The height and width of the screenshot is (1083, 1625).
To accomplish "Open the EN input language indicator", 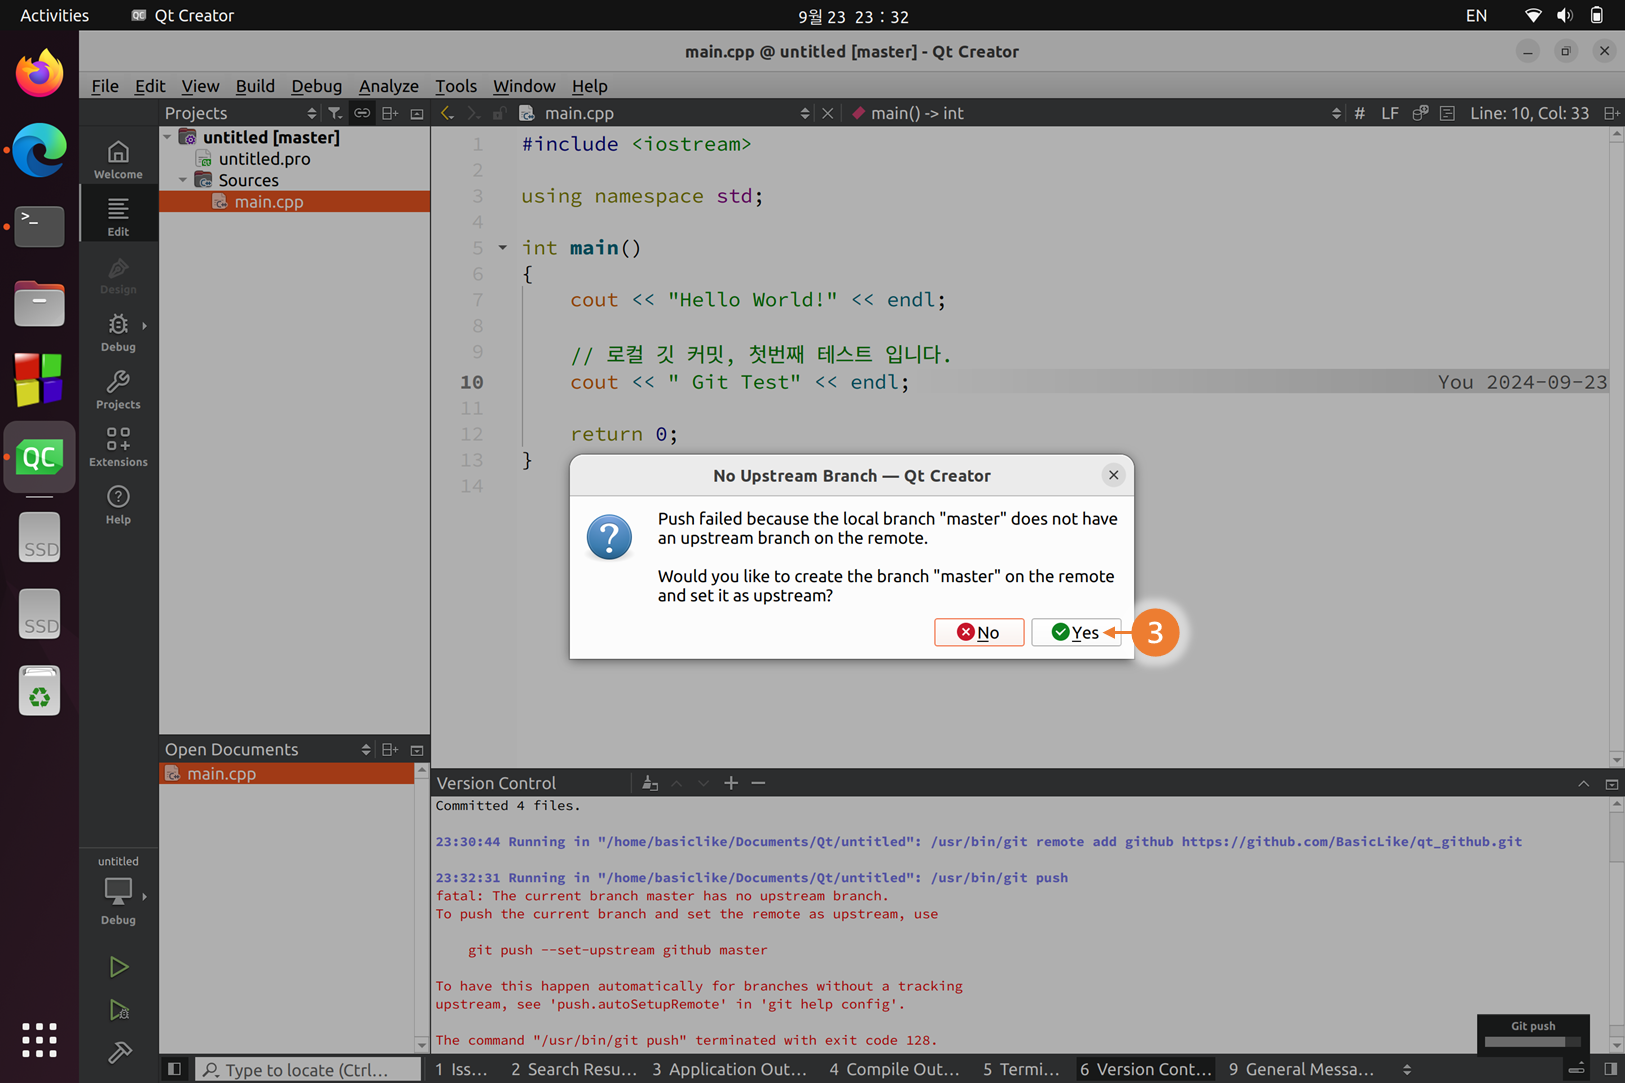I will point(1476,15).
